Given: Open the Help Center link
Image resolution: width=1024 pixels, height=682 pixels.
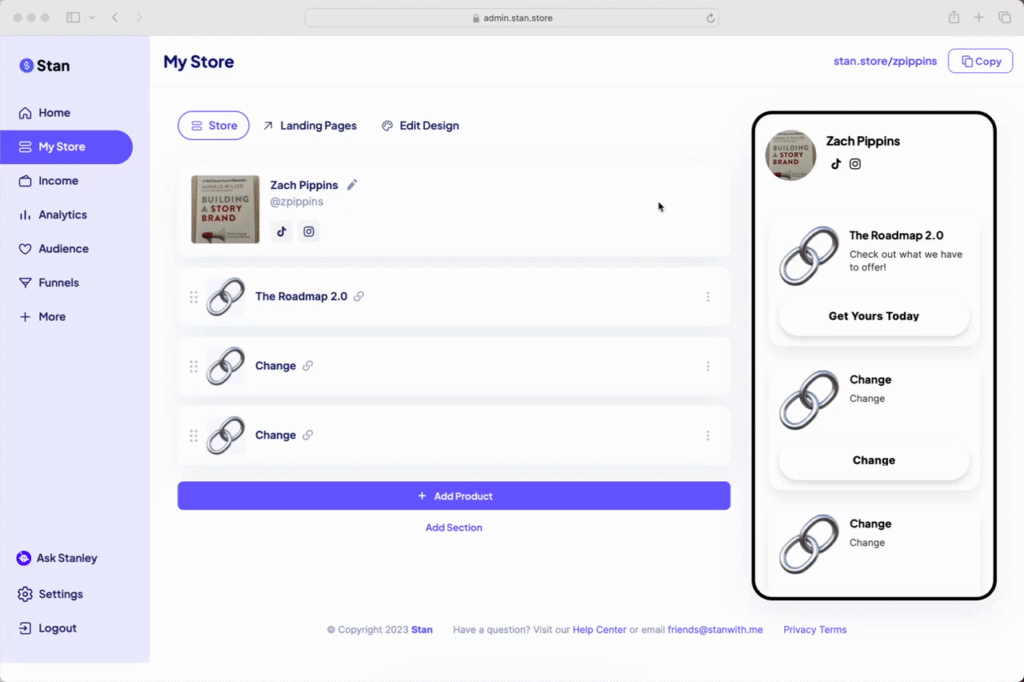Looking at the screenshot, I should pos(599,629).
